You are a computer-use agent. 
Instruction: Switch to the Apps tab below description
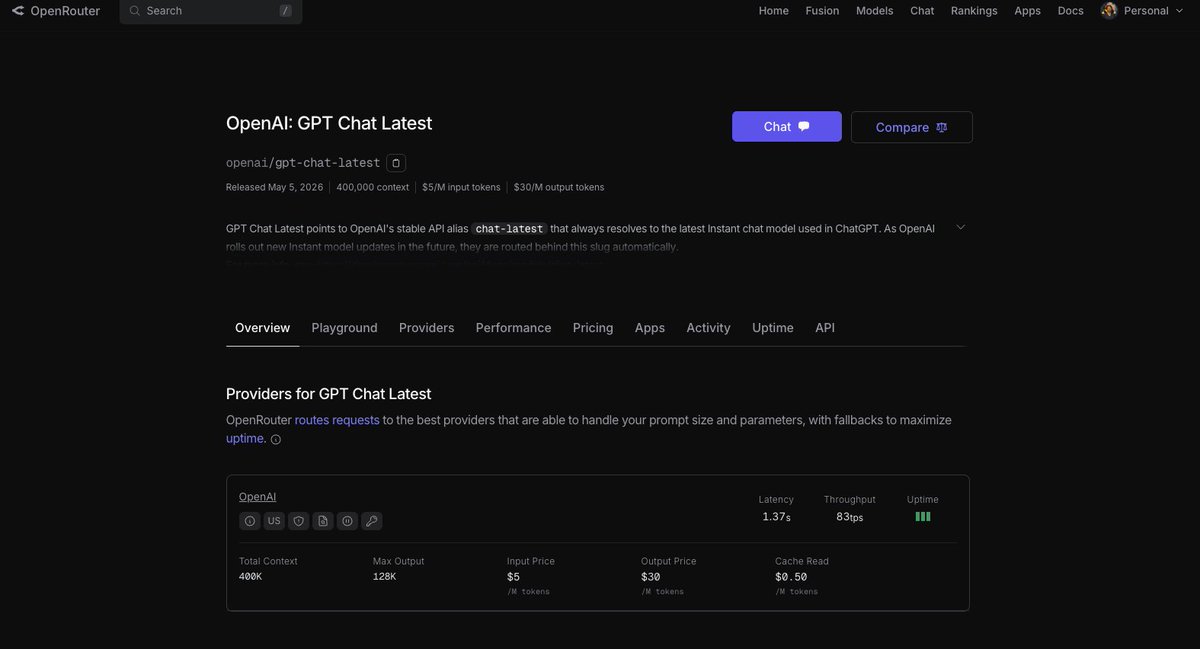(650, 328)
